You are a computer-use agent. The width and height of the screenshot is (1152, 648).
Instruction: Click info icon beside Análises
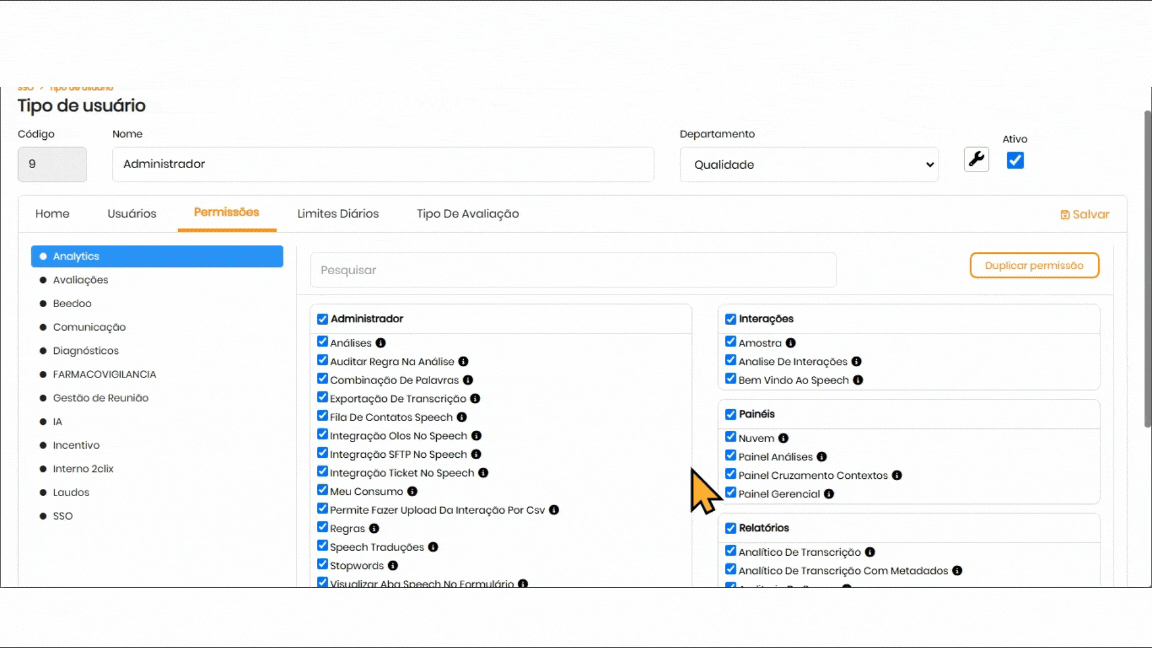[x=381, y=343]
